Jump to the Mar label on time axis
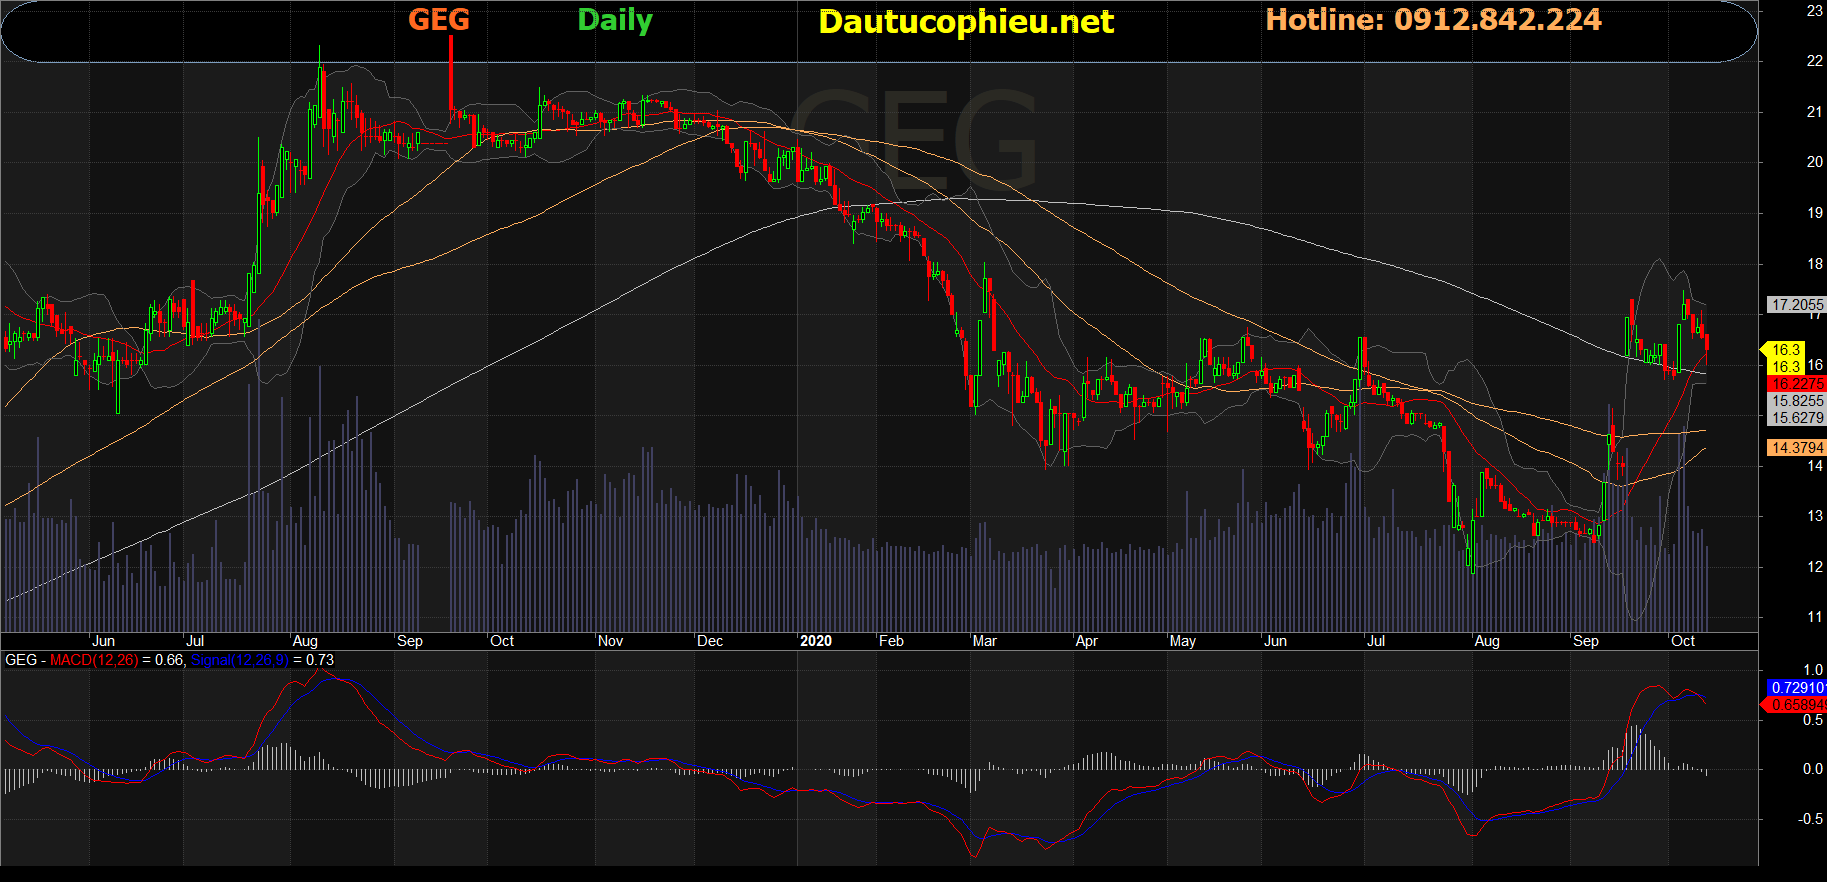Screen dimensions: 1827x882 click(x=985, y=641)
